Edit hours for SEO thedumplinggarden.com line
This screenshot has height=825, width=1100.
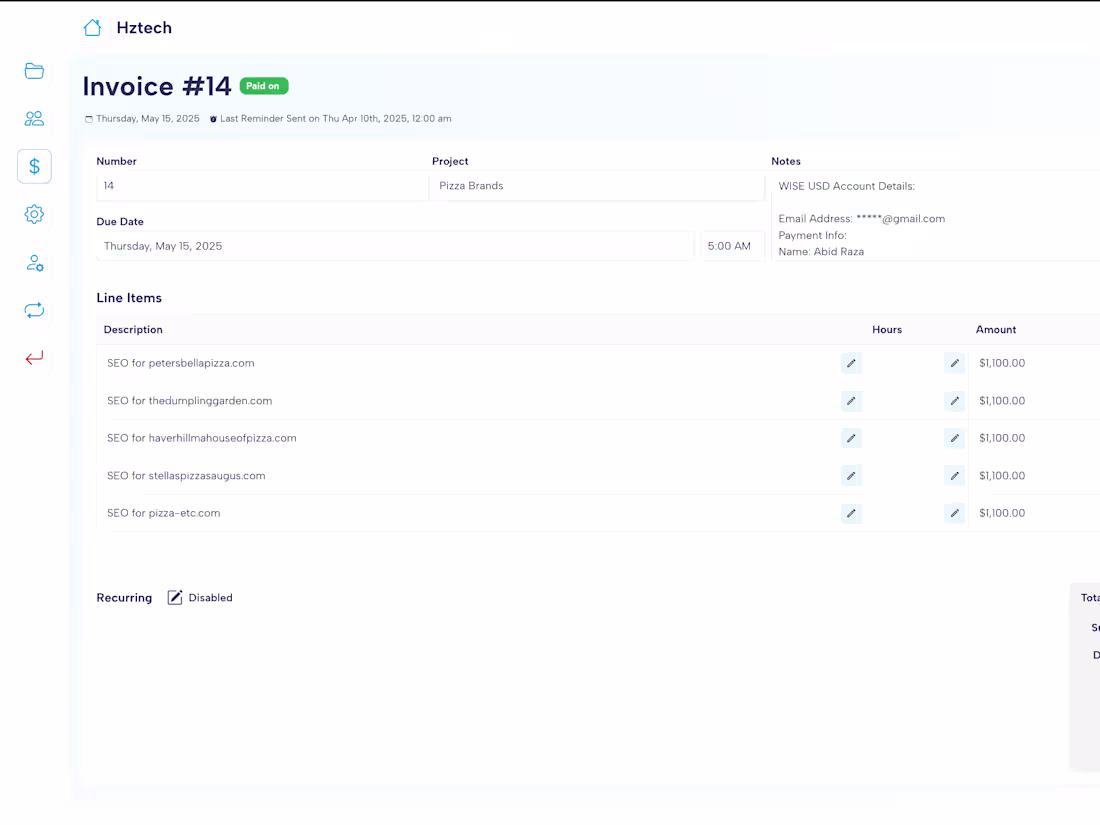(851, 401)
